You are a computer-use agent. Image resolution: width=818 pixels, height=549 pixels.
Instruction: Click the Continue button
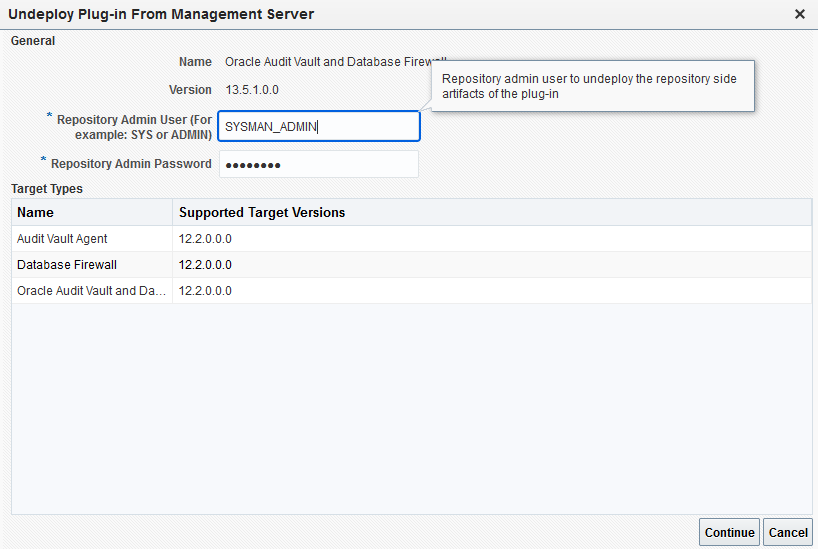(729, 532)
